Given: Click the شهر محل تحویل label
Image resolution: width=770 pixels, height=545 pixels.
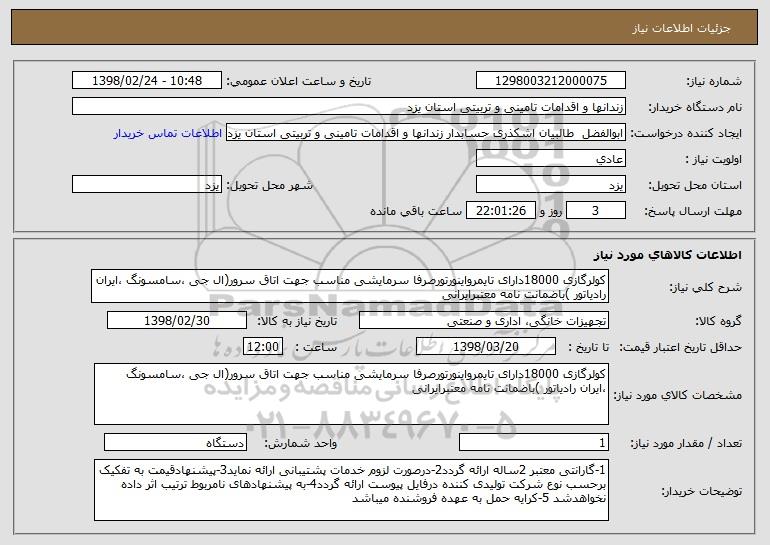Looking at the screenshot, I should click(269, 186).
